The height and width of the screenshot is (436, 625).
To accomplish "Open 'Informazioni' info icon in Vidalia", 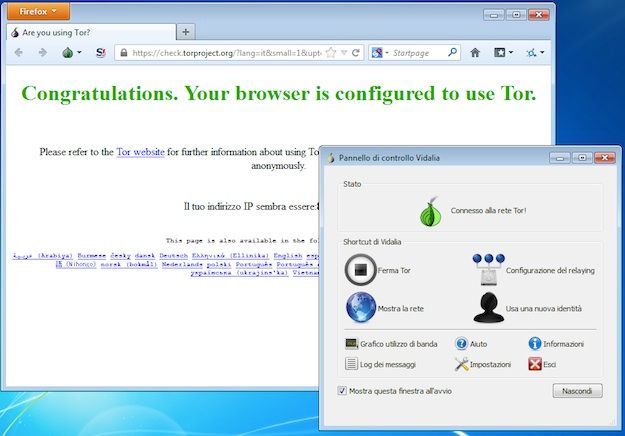I will 535,344.
